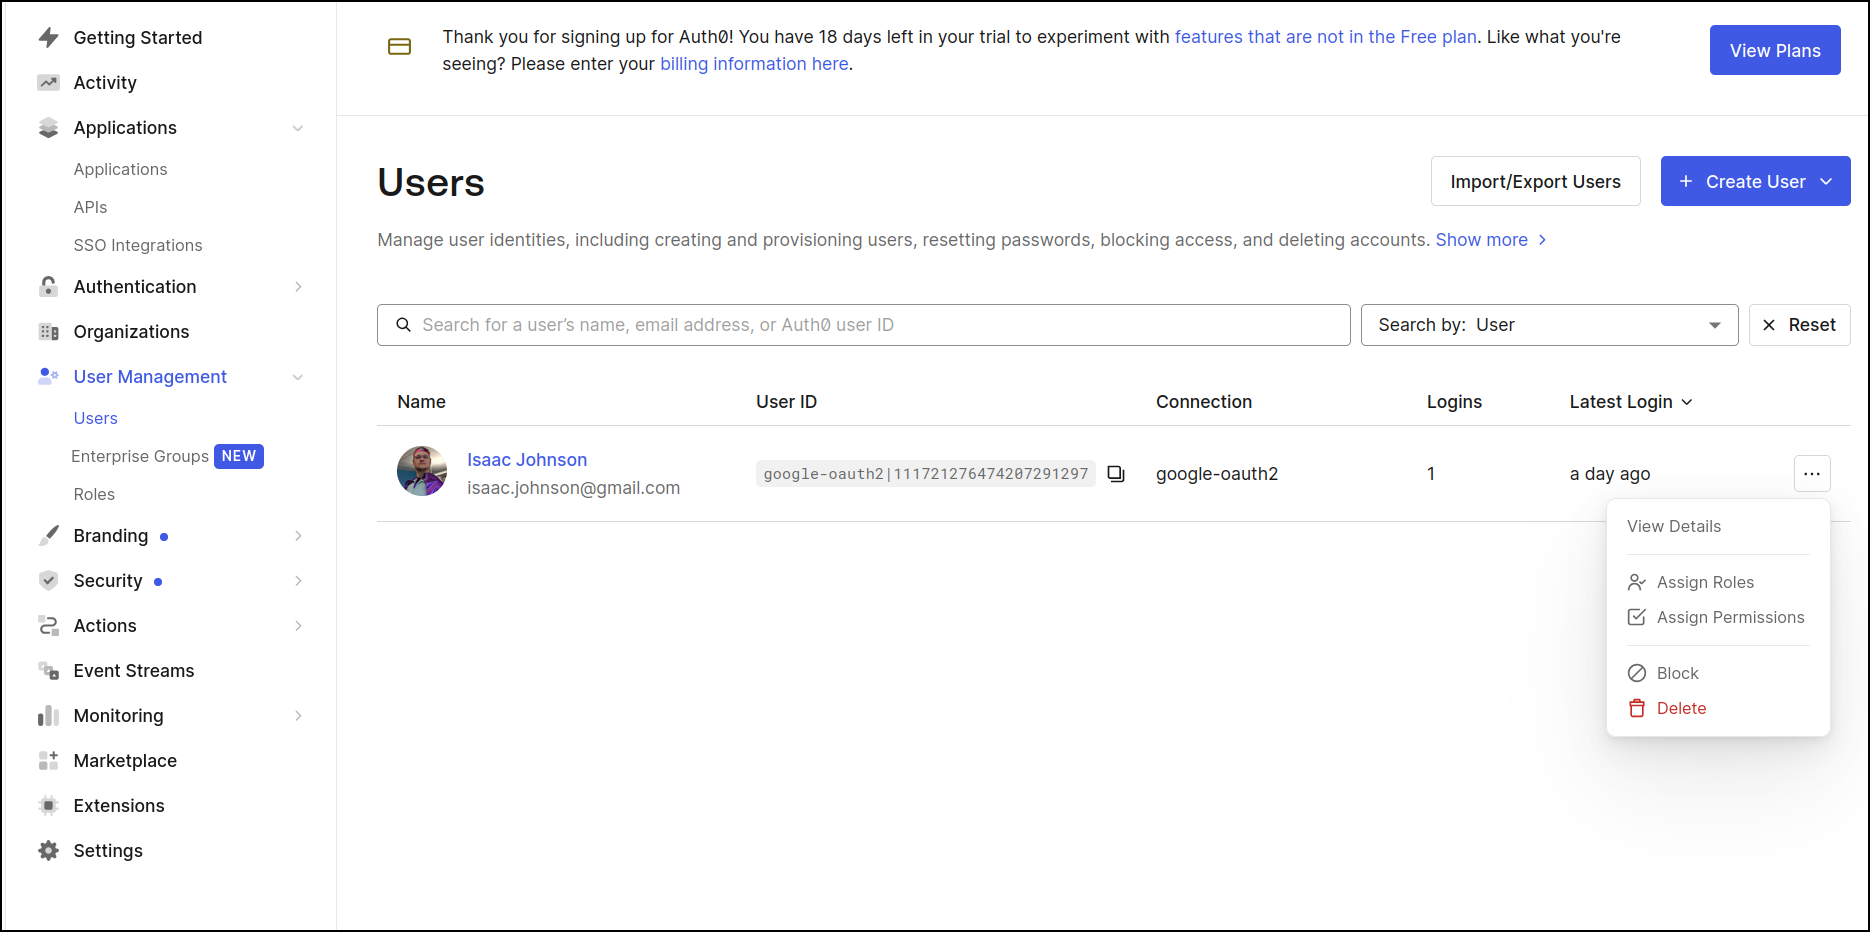Screen dimensions: 1870x932
Task: Click the Import/Export Users button
Action: point(1535,181)
